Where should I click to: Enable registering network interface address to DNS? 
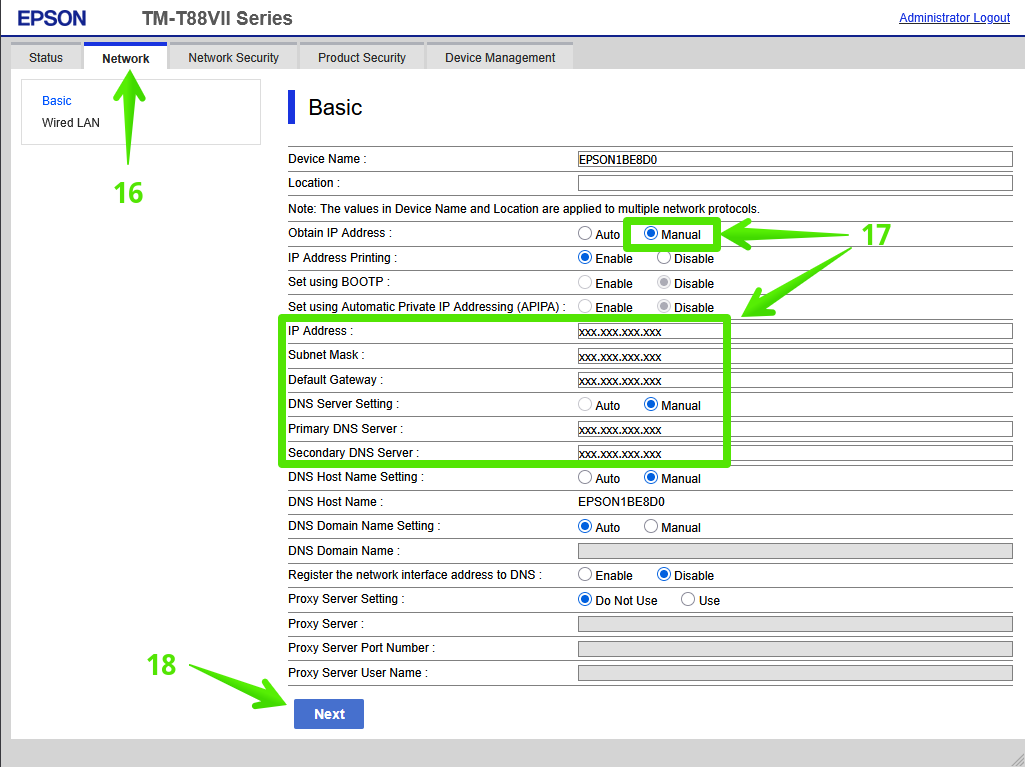[x=585, y=575]
